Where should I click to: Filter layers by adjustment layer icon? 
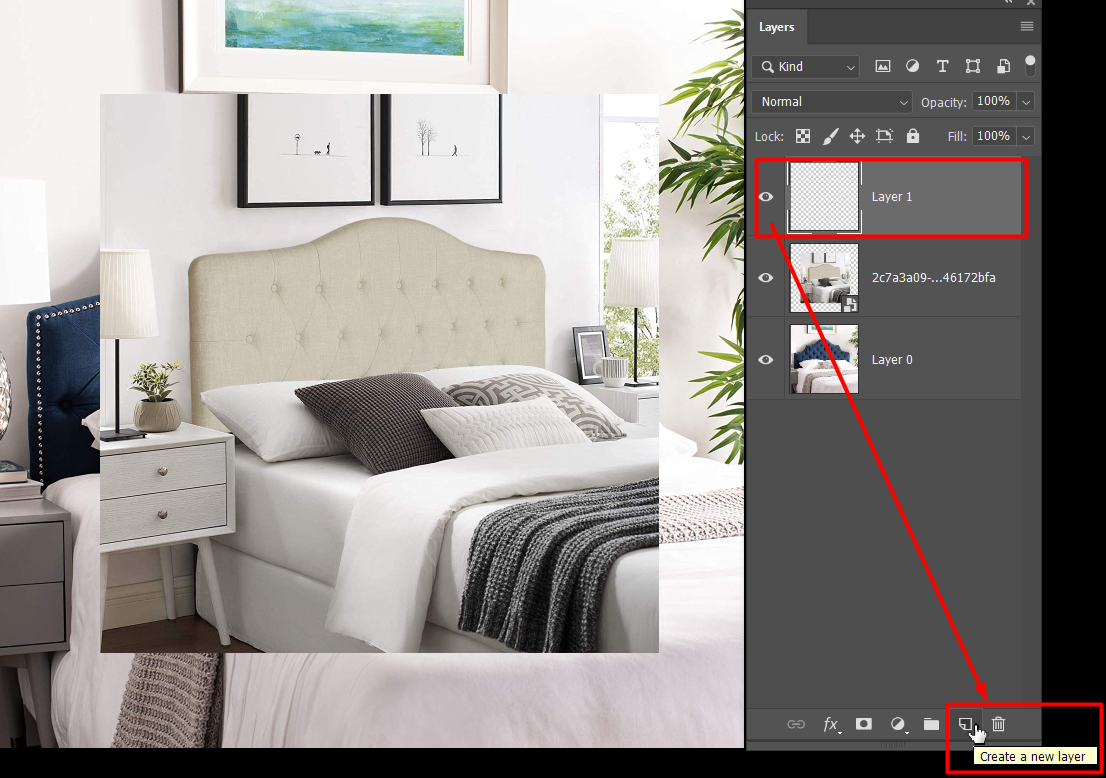tap(913, 66)
